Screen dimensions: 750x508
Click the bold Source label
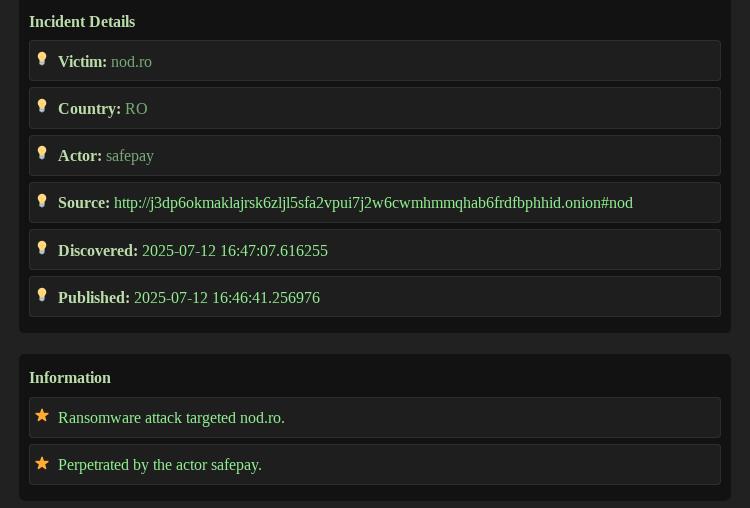84,203
